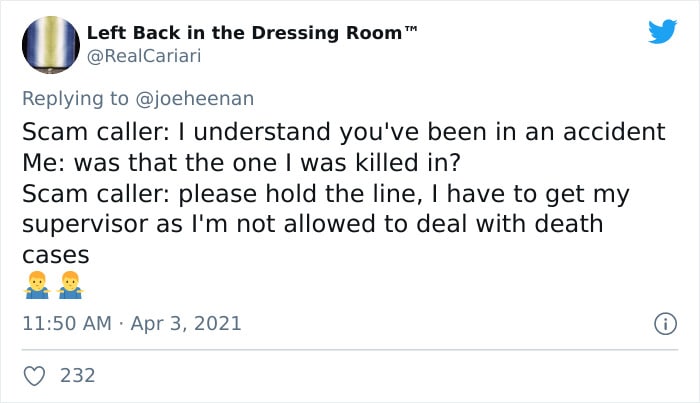Open the round striped profile avatar
This screenshot has height=403, width=700.
51,45
